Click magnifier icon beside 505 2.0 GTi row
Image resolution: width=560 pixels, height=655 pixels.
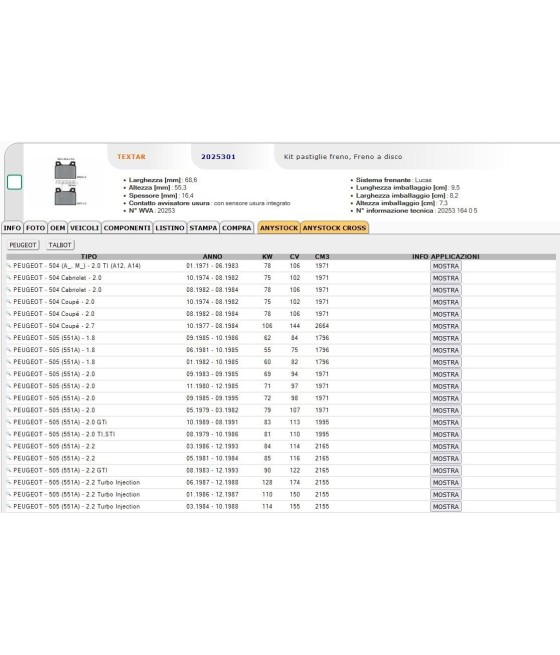(x=9, y=422)
